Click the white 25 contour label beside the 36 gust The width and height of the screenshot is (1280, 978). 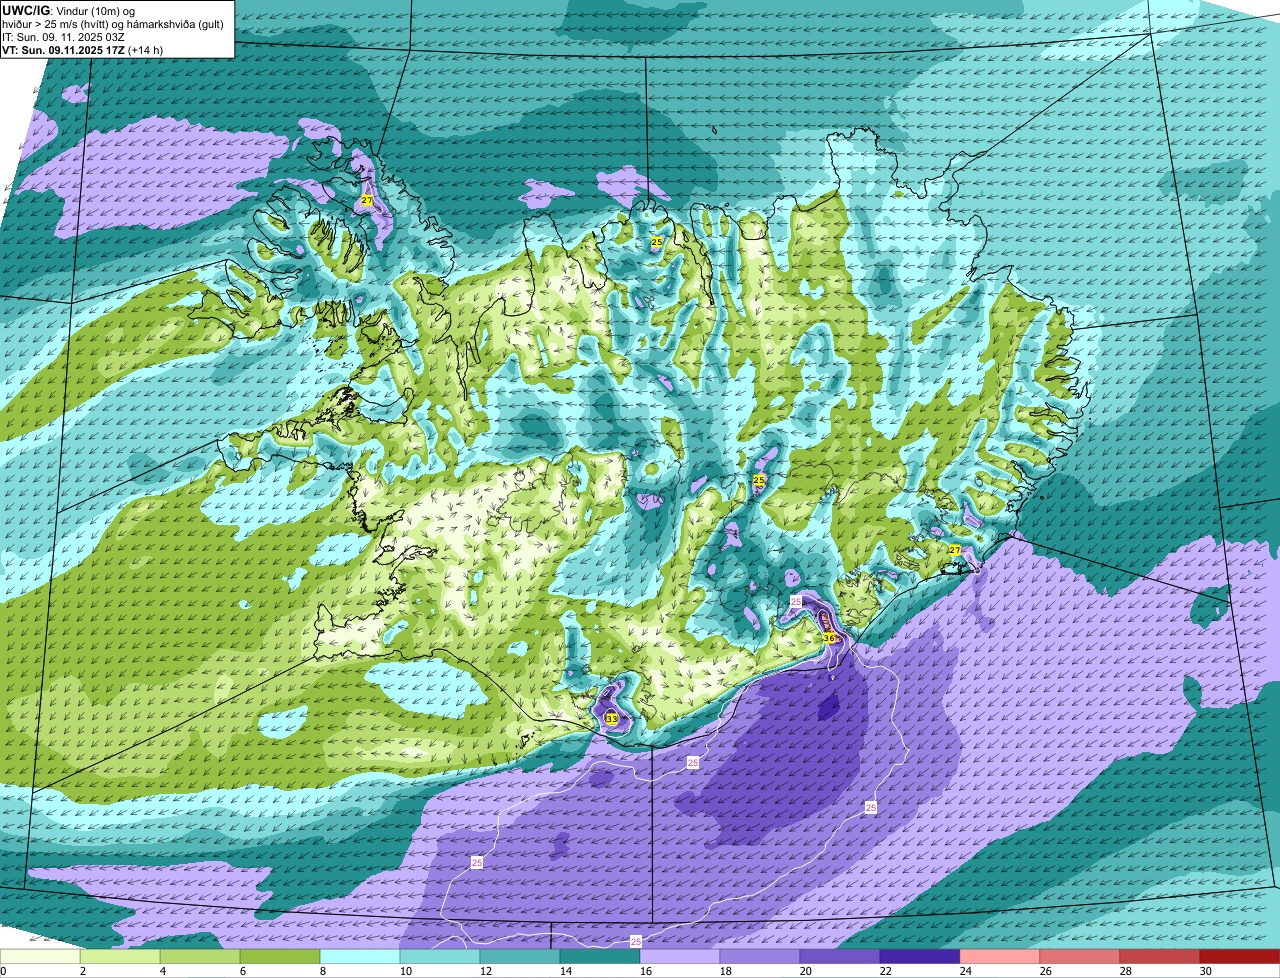(x=796, y=601)
